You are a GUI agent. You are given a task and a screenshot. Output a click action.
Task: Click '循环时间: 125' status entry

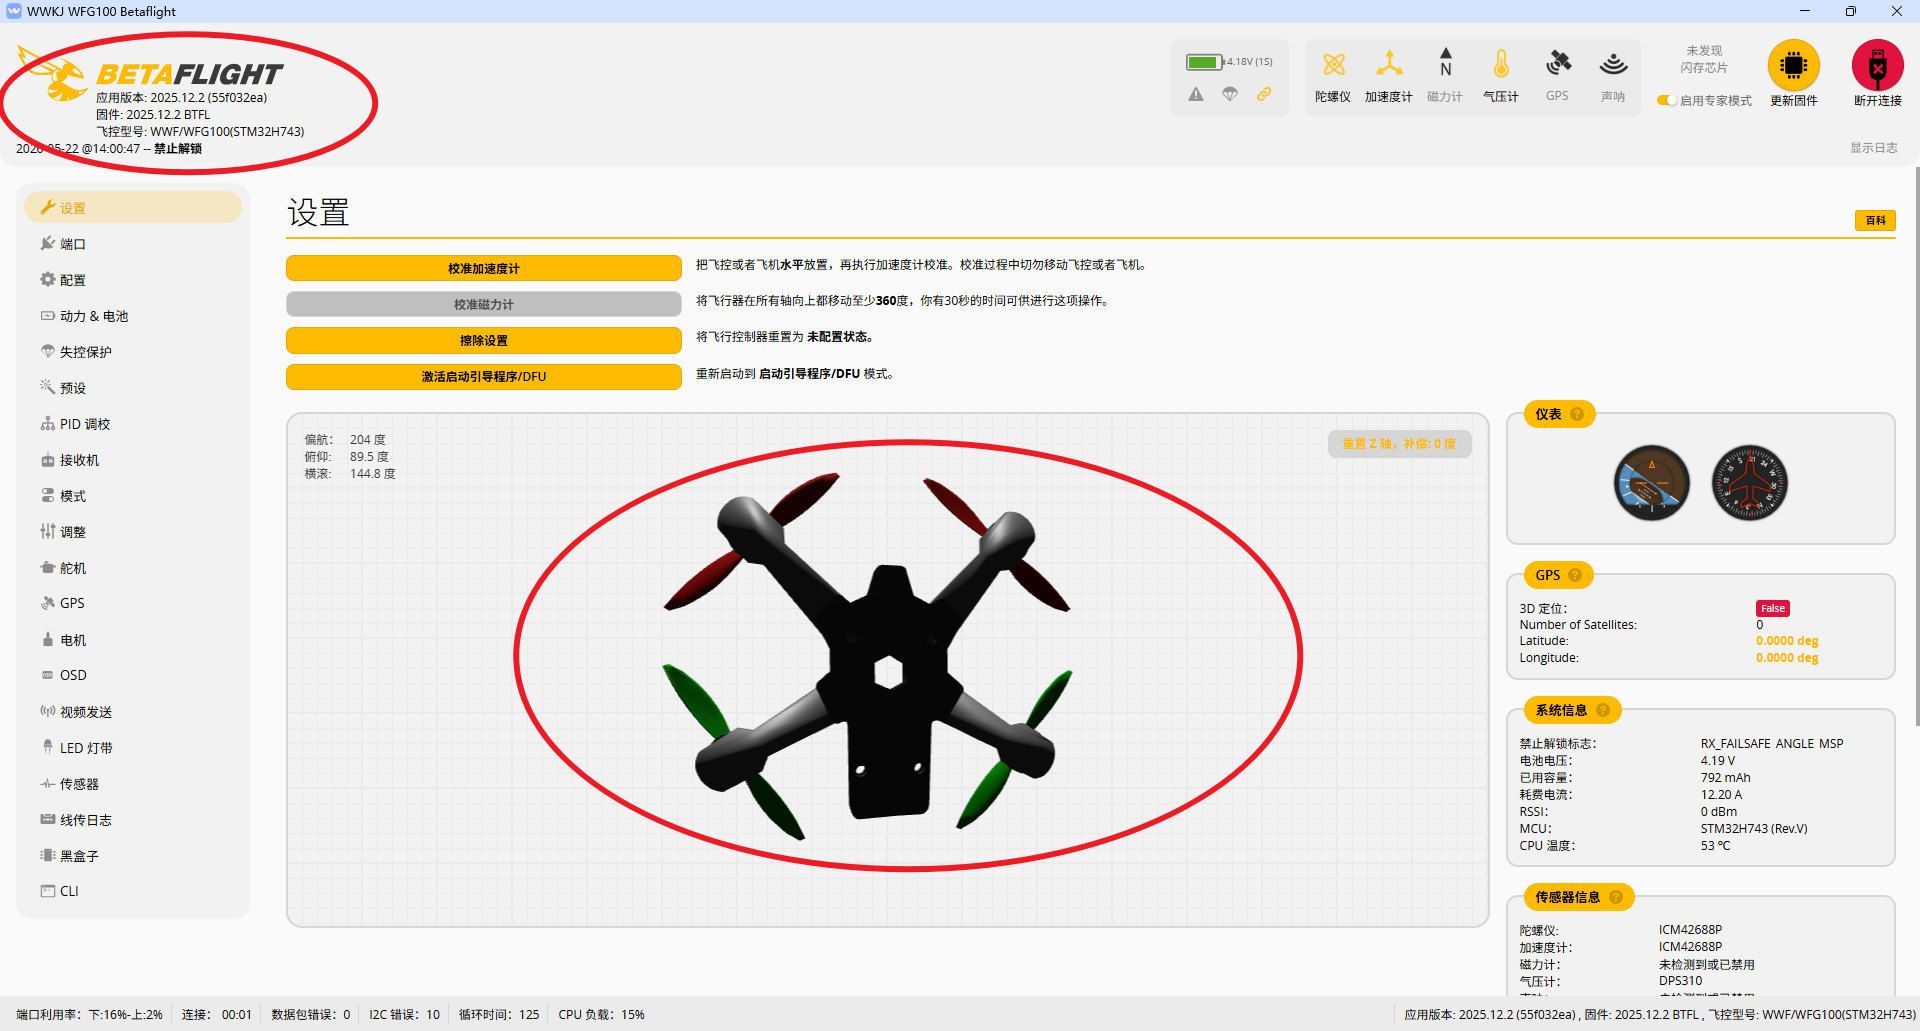499,1015
